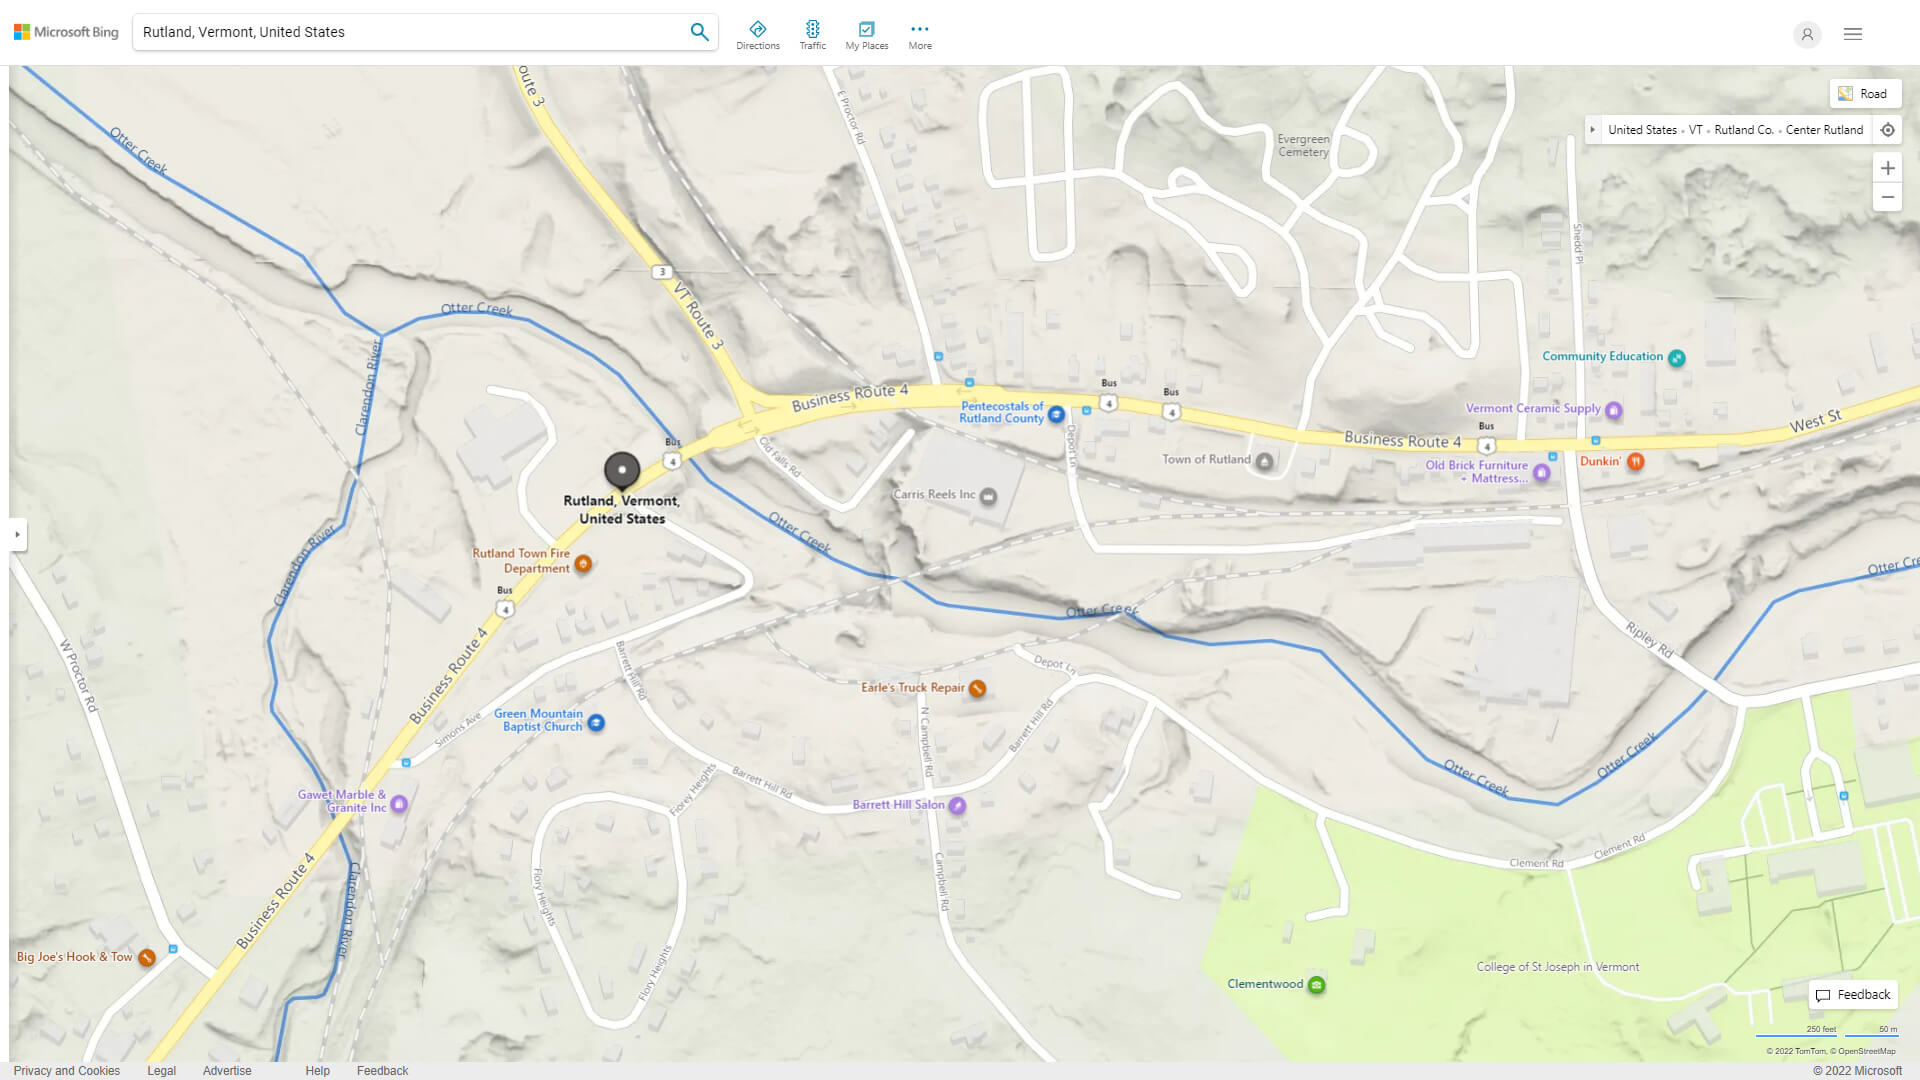Click the Rutland location pin

621,470
